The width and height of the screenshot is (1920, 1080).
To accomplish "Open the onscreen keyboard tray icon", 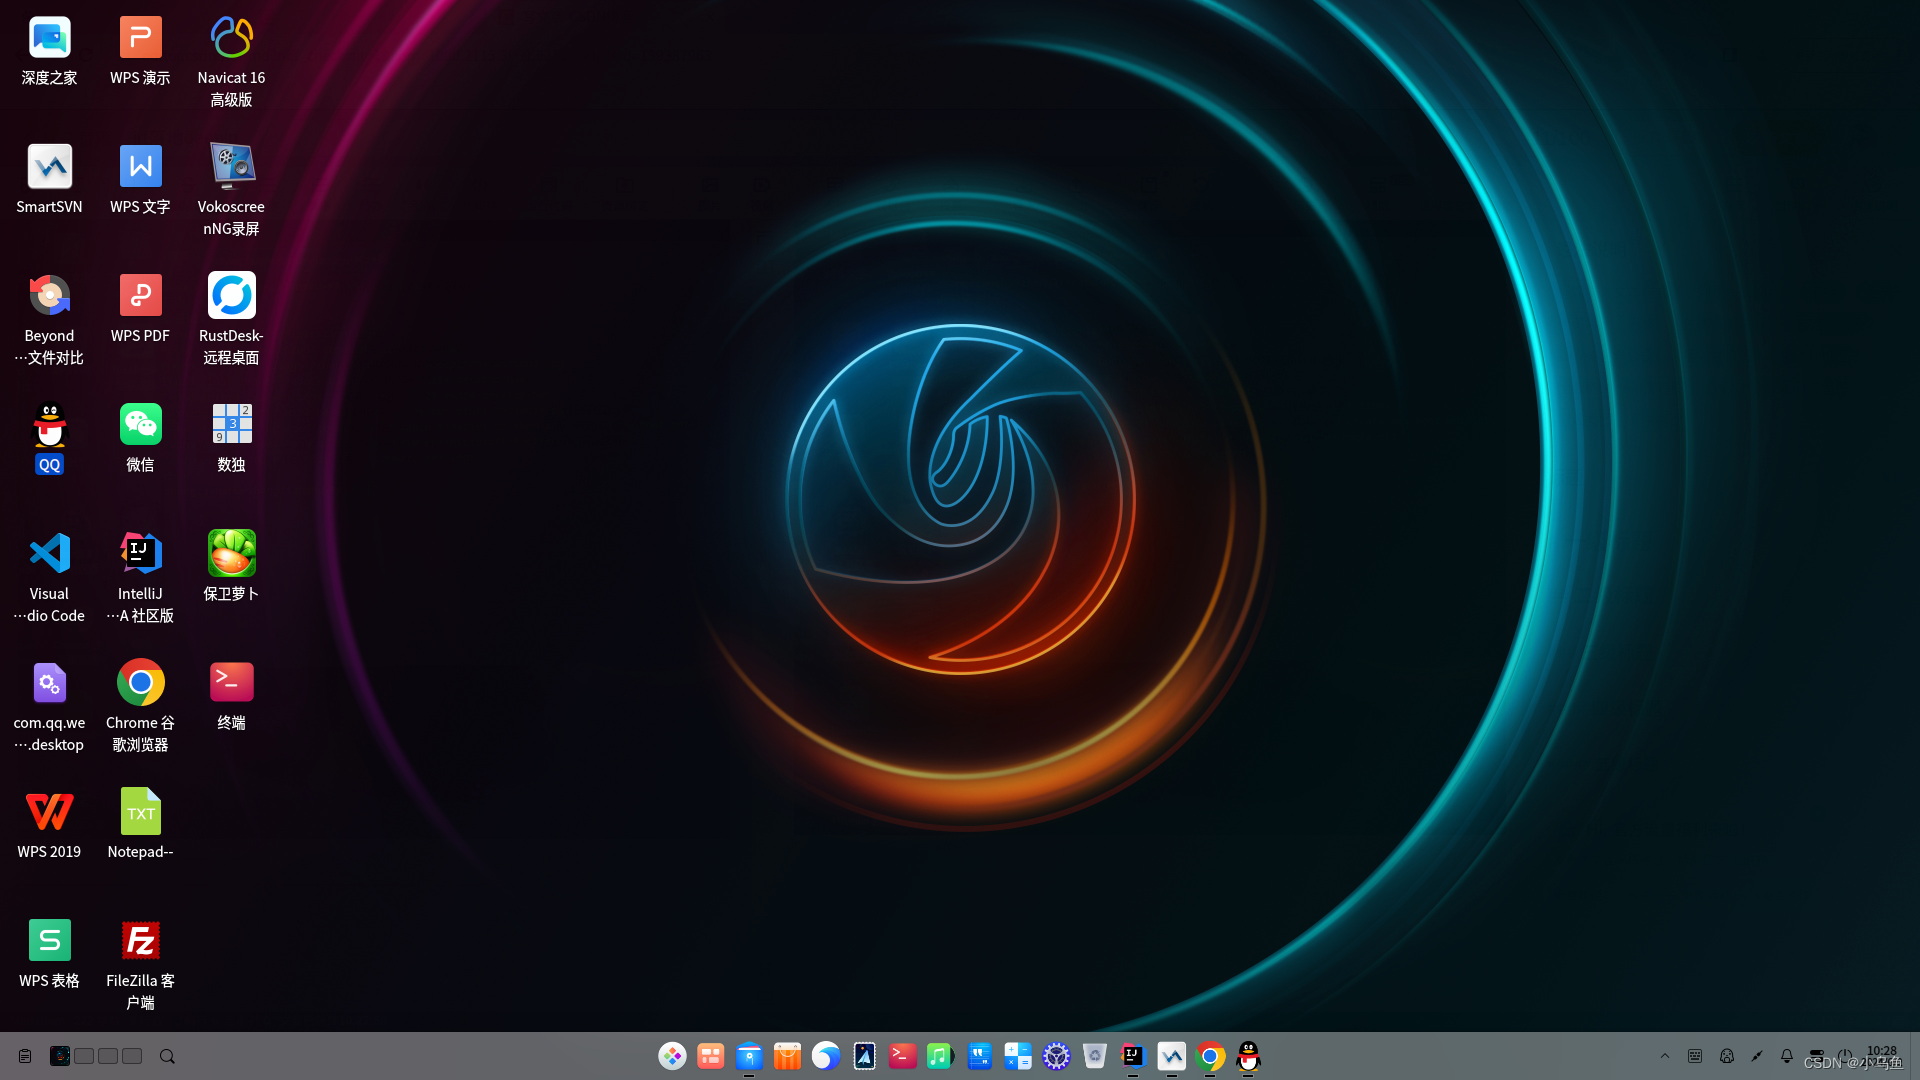I will 1695,1056.
